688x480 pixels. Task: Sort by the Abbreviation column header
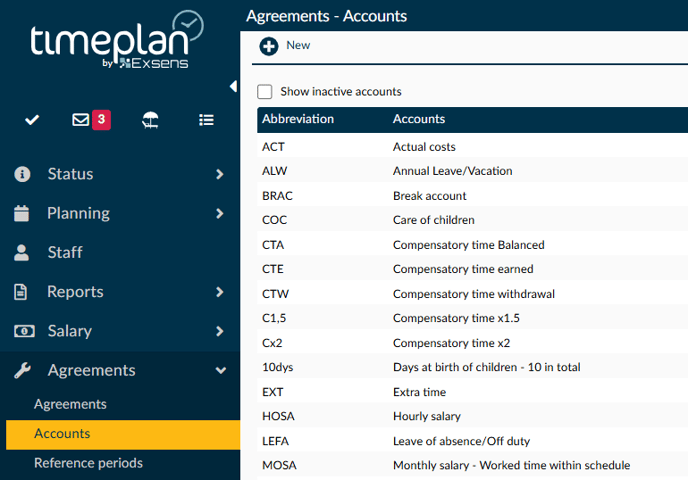click(298, 119)
